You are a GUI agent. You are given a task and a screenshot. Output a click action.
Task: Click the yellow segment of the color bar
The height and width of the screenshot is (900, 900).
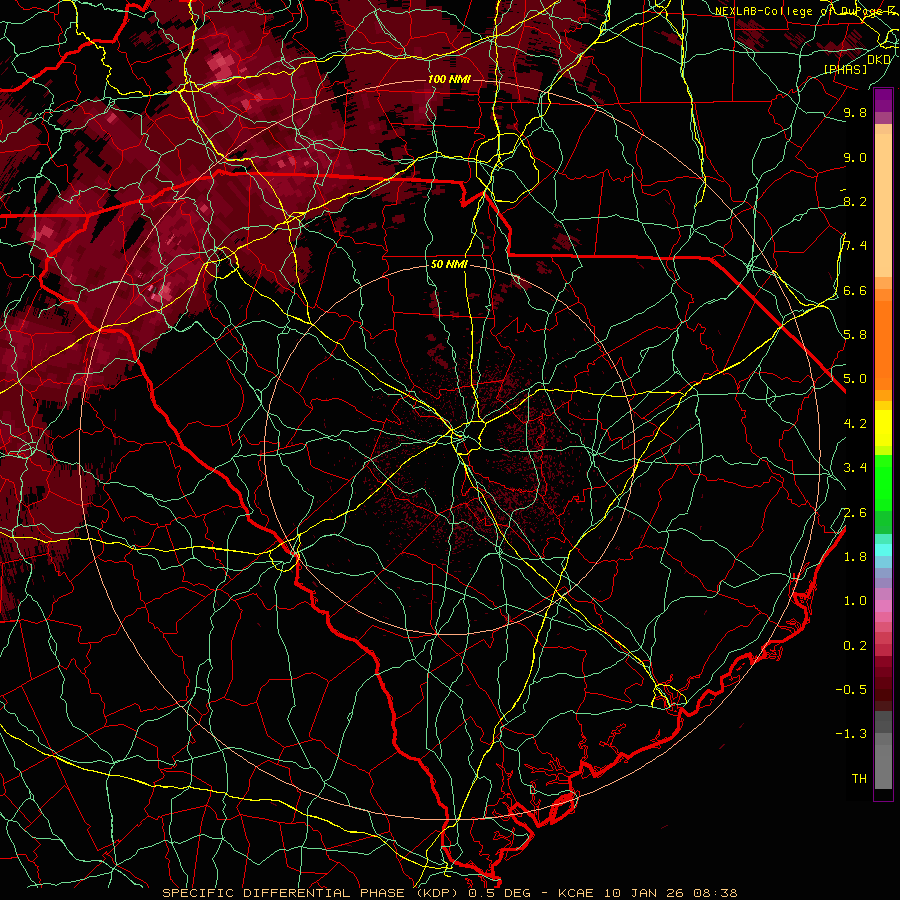coord(883,428)
